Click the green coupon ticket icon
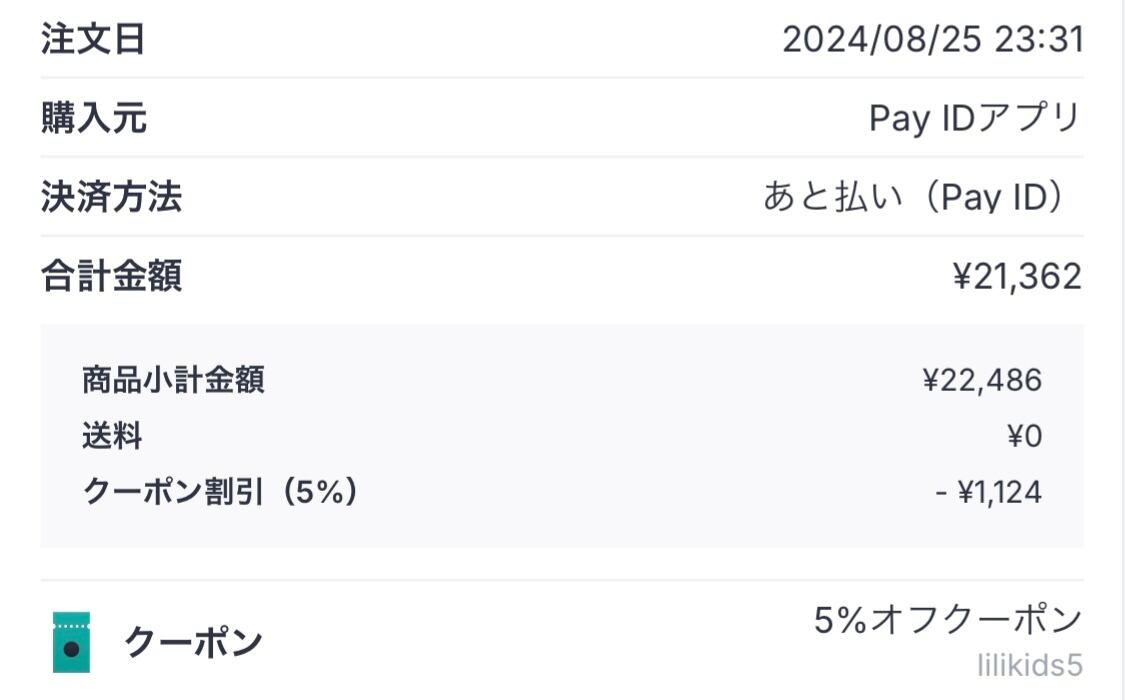1125x700 pixels. pos(71,642)
